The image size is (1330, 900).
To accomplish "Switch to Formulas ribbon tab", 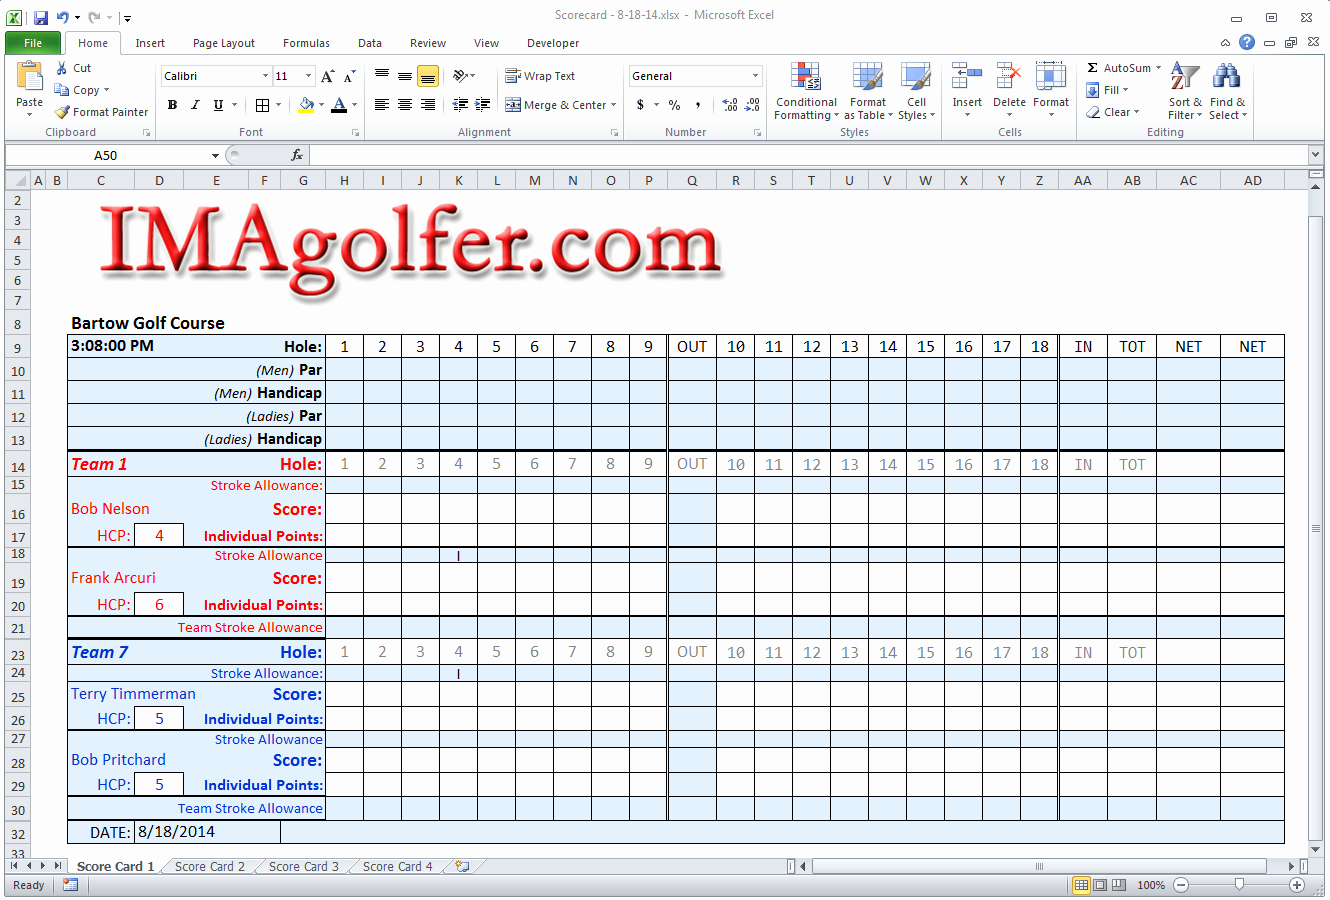I will [x=306, y=43].
